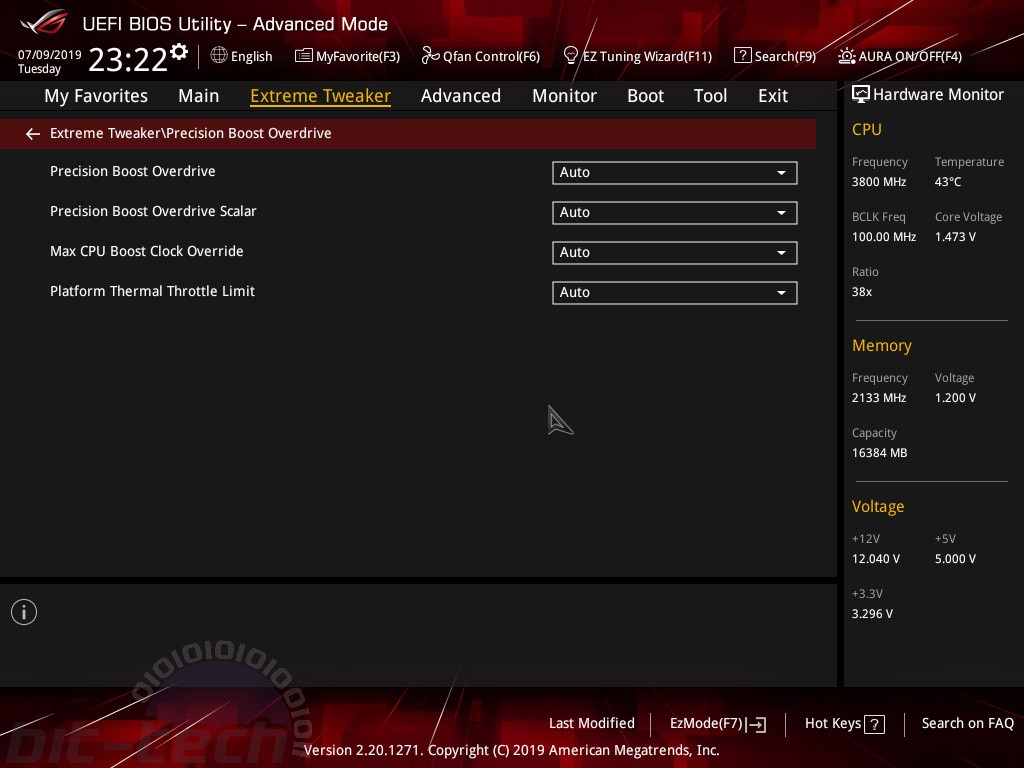
Task: Open the Monitor tab
Action: coord(564,96)
